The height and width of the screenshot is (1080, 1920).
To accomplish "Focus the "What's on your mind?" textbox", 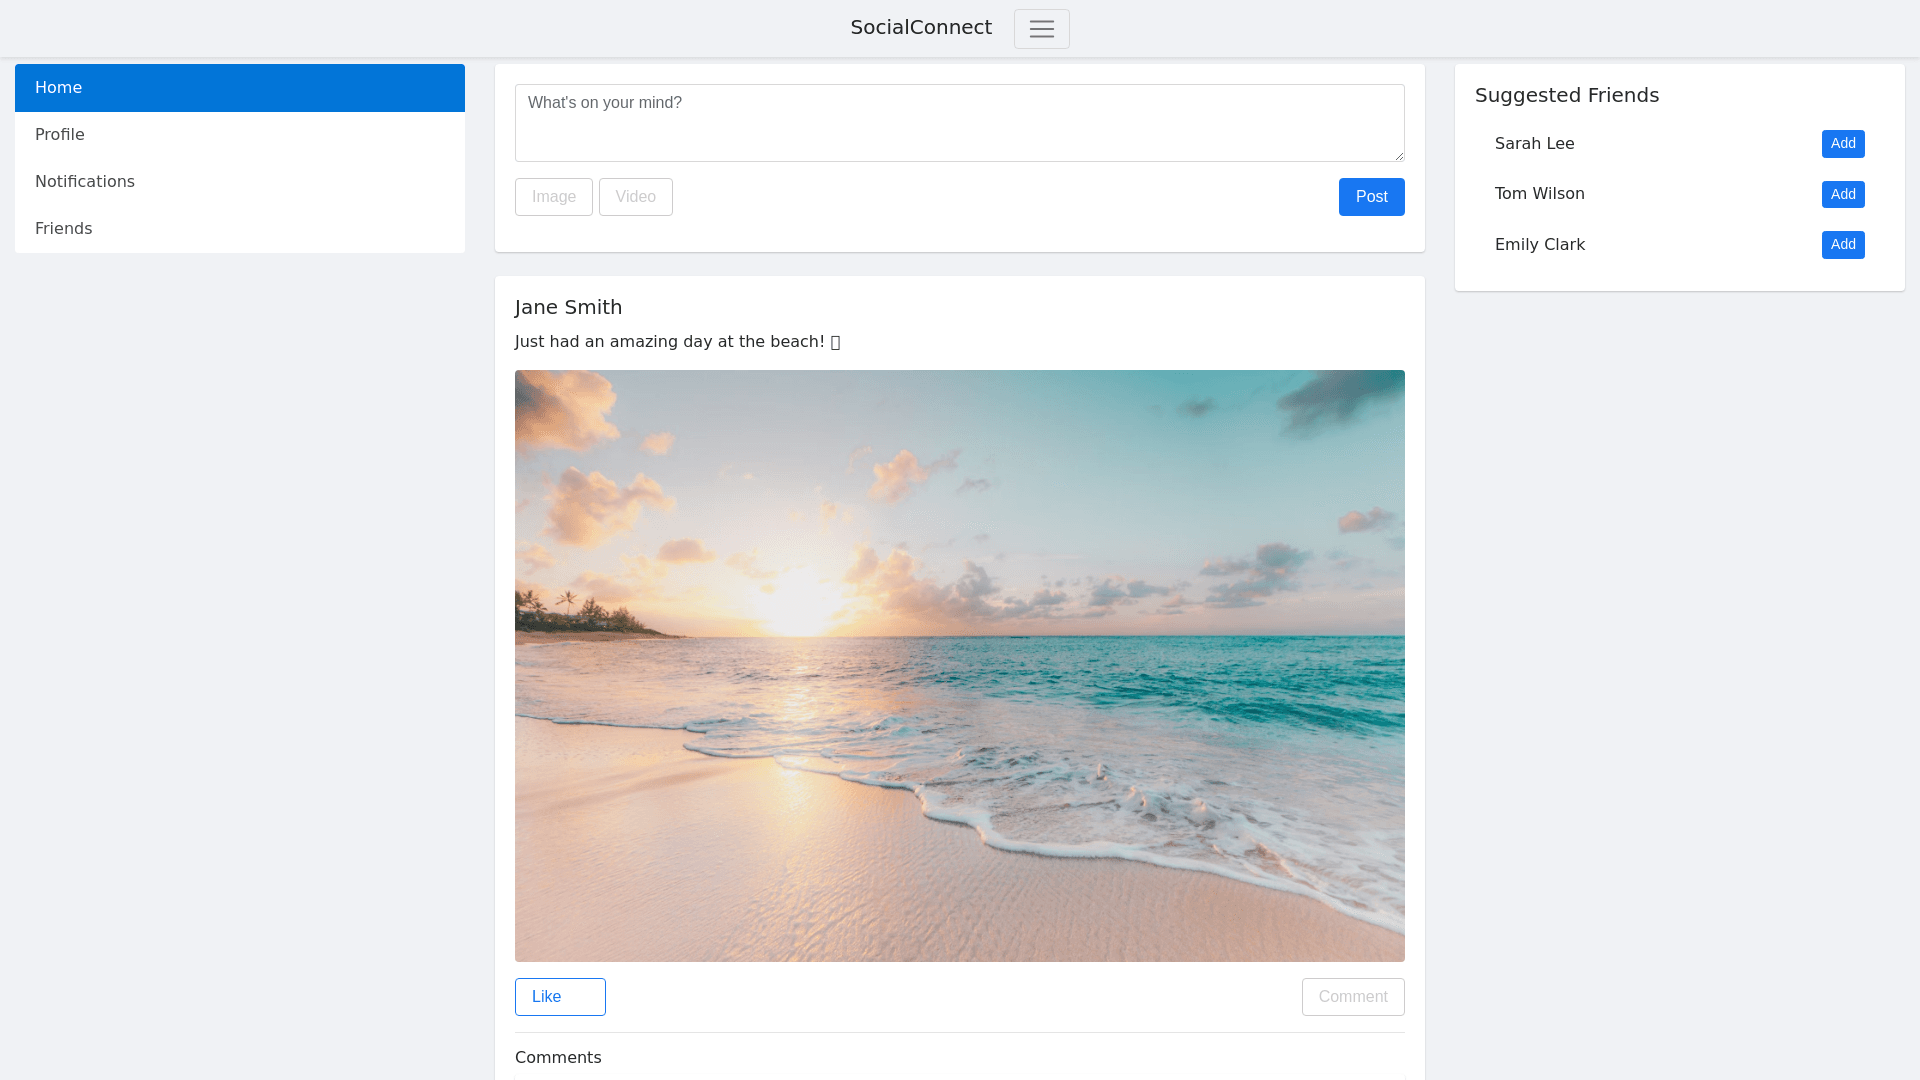I will [x=959, y=123].
